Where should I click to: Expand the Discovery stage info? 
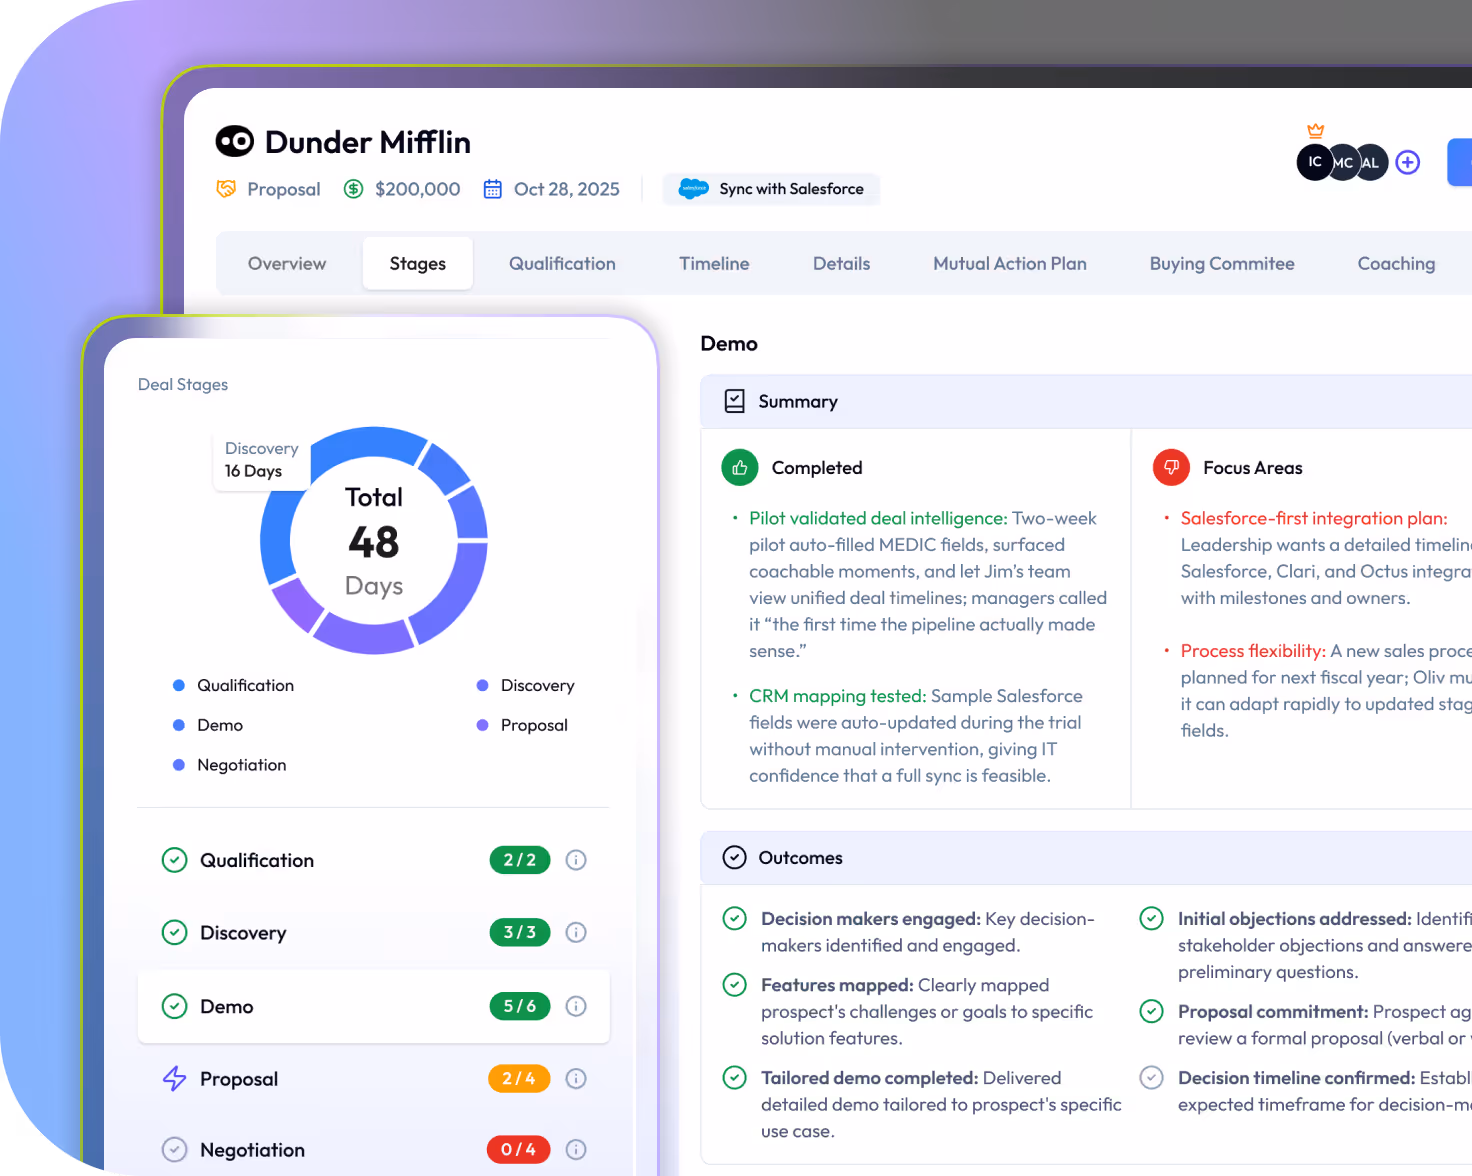575,932
